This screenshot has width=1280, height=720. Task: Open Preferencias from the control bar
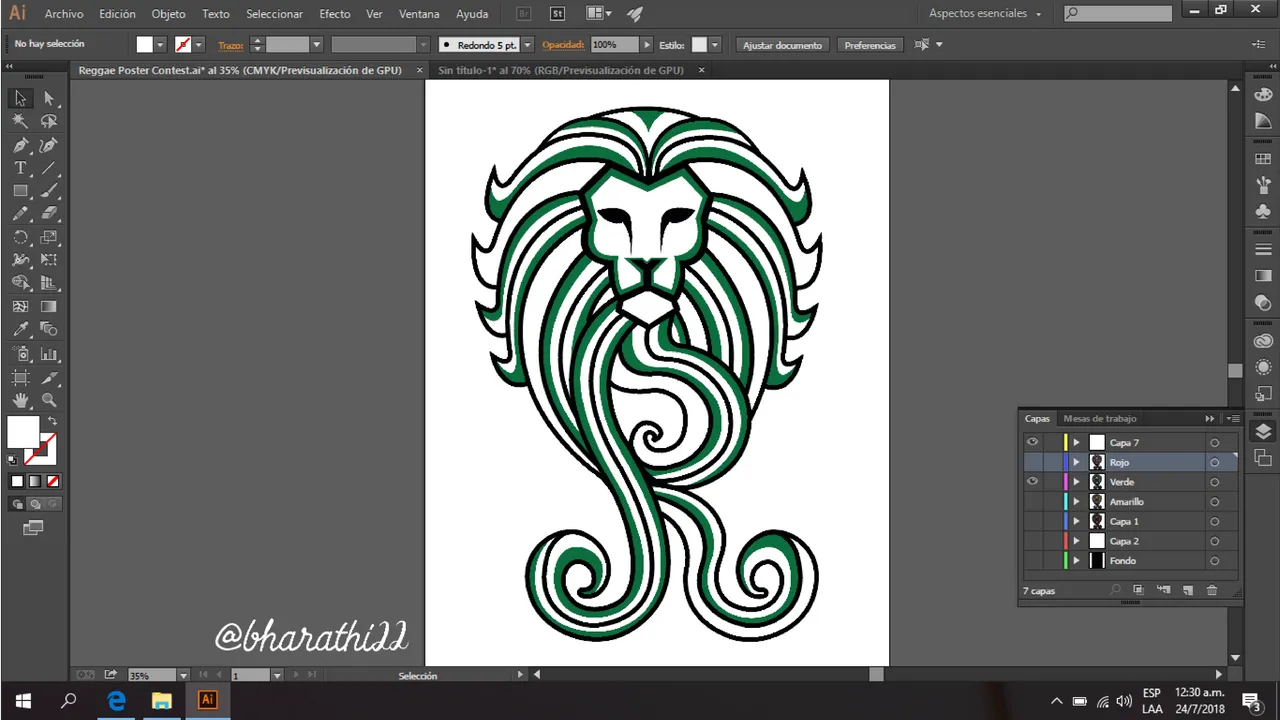(x=869, y=45)
